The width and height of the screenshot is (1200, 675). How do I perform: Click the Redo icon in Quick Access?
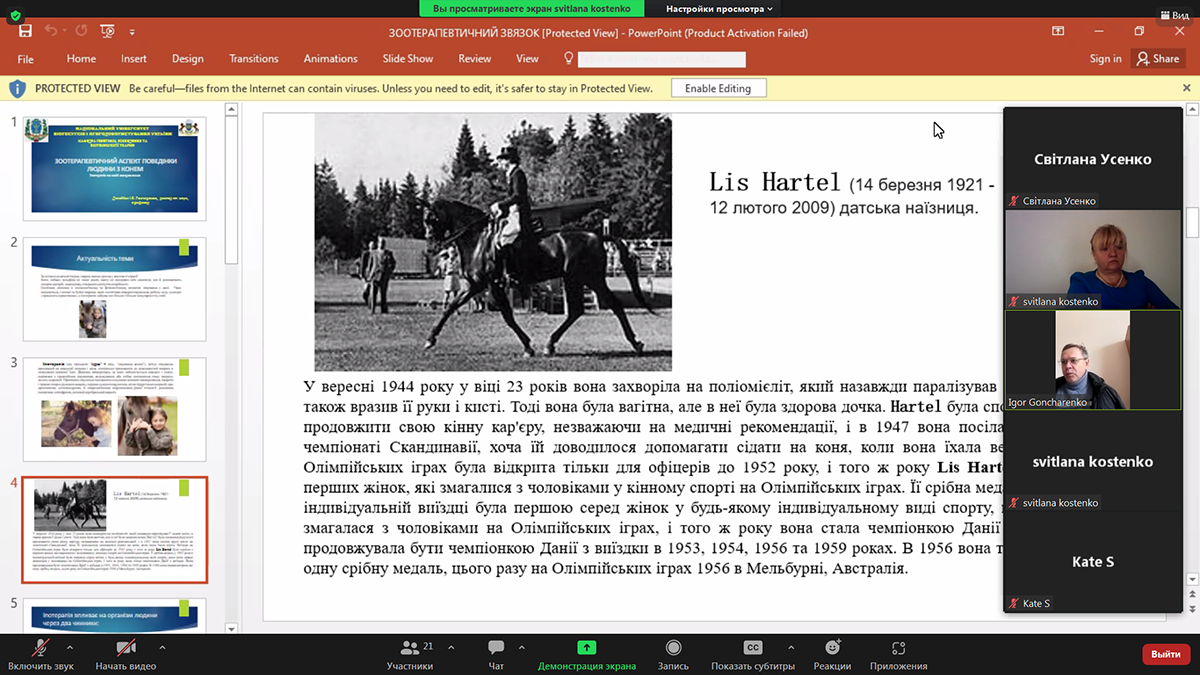(x=80, y=32)
